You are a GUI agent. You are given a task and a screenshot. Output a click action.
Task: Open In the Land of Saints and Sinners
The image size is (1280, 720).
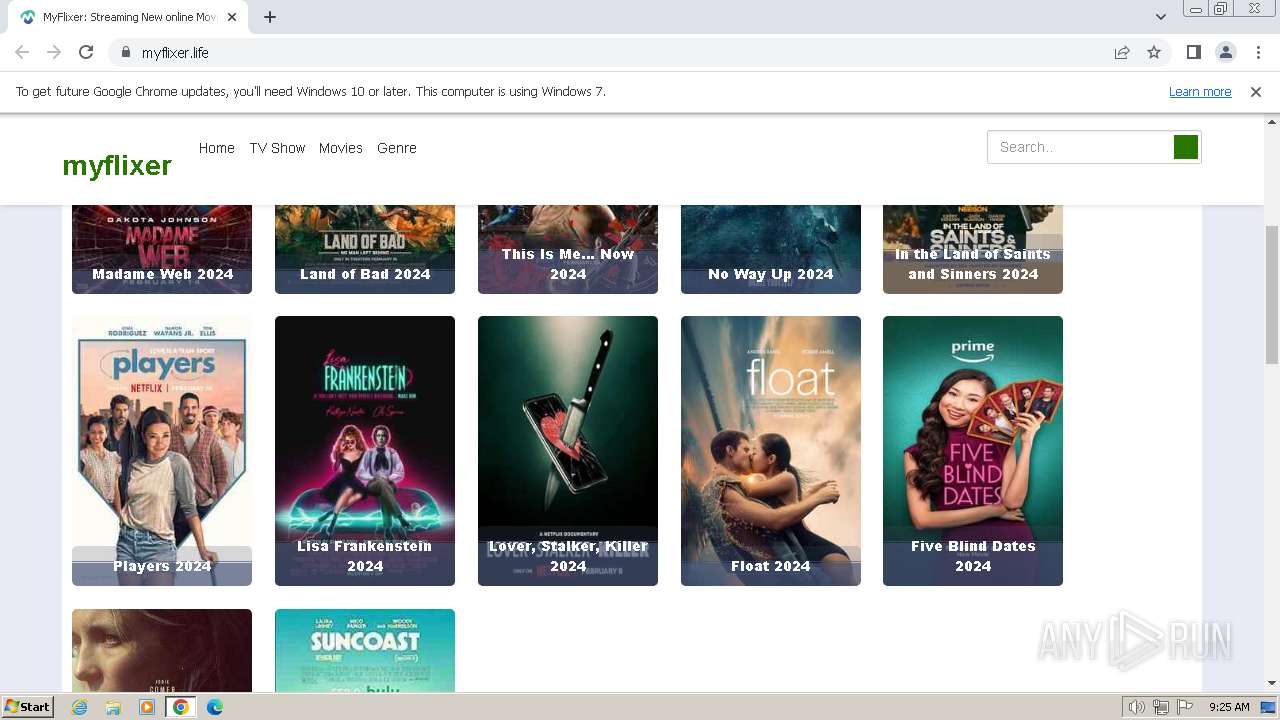(973, 249)
